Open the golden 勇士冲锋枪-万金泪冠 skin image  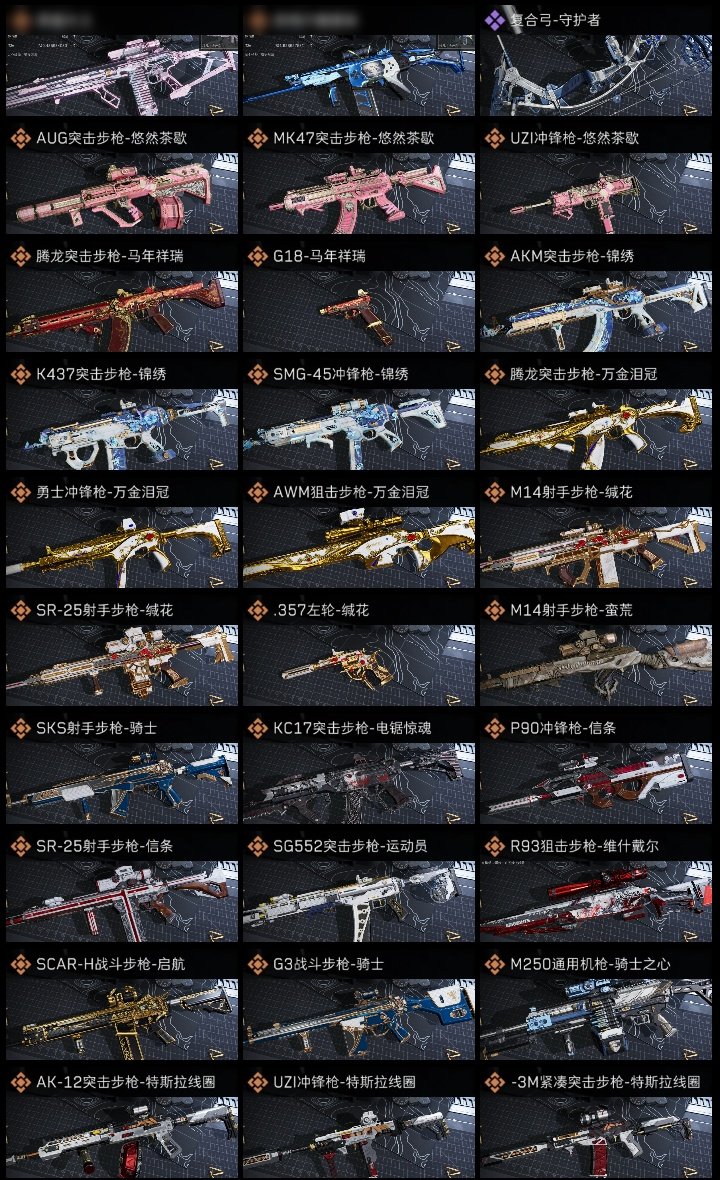click(122, 548)
